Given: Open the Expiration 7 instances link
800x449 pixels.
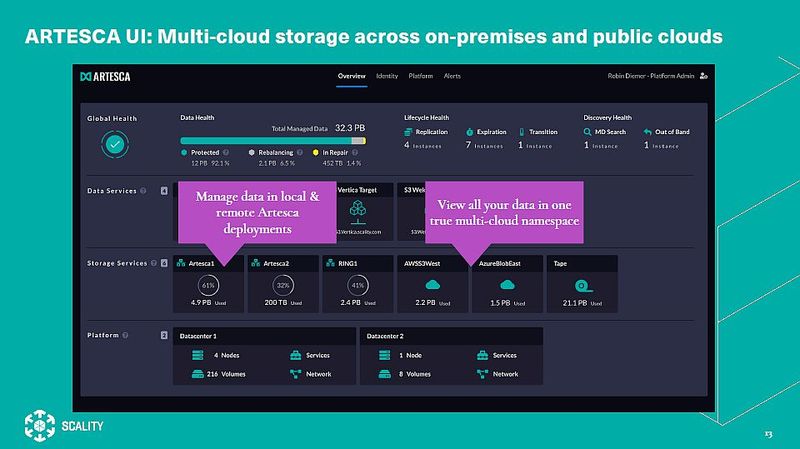Looking at the screenshot, I should (x=484, y=145).
